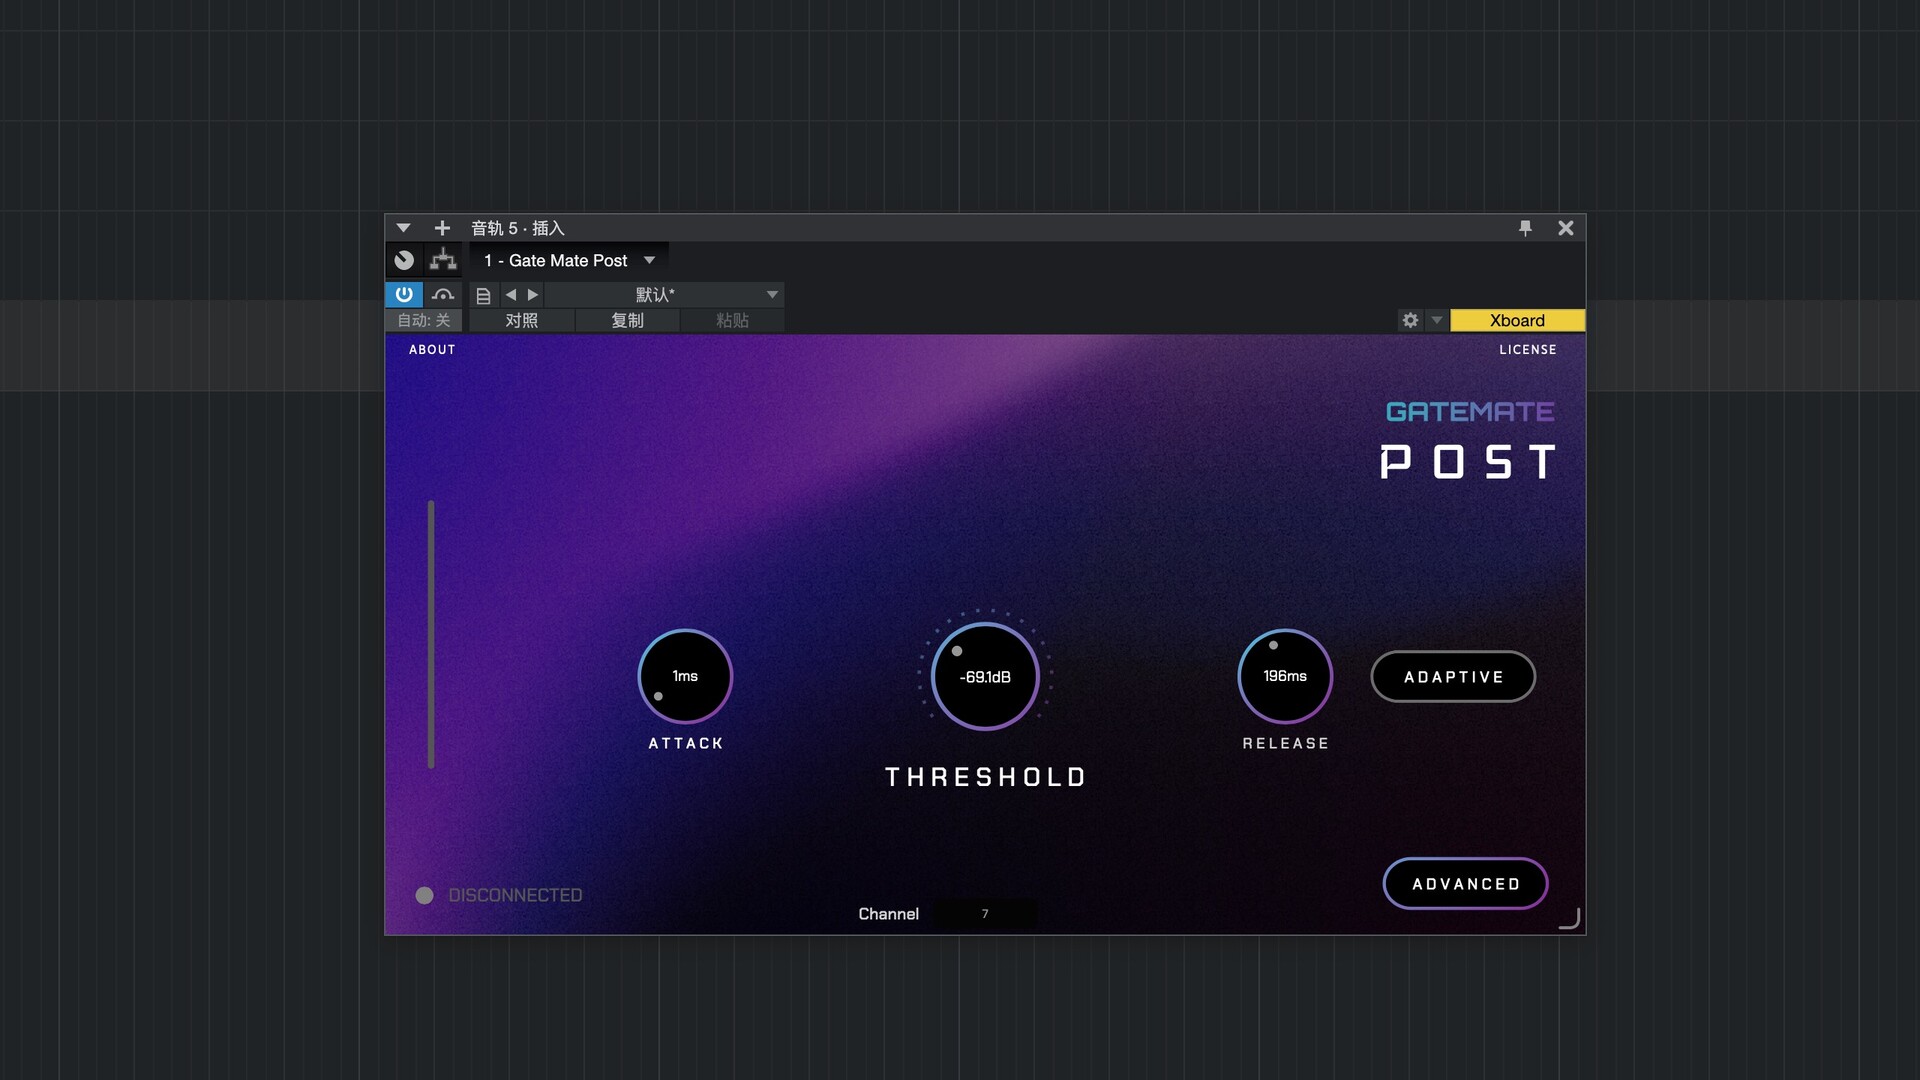
Task: Click the resize corner handle
Action: pyautogui.click(x=1569, y=919)
